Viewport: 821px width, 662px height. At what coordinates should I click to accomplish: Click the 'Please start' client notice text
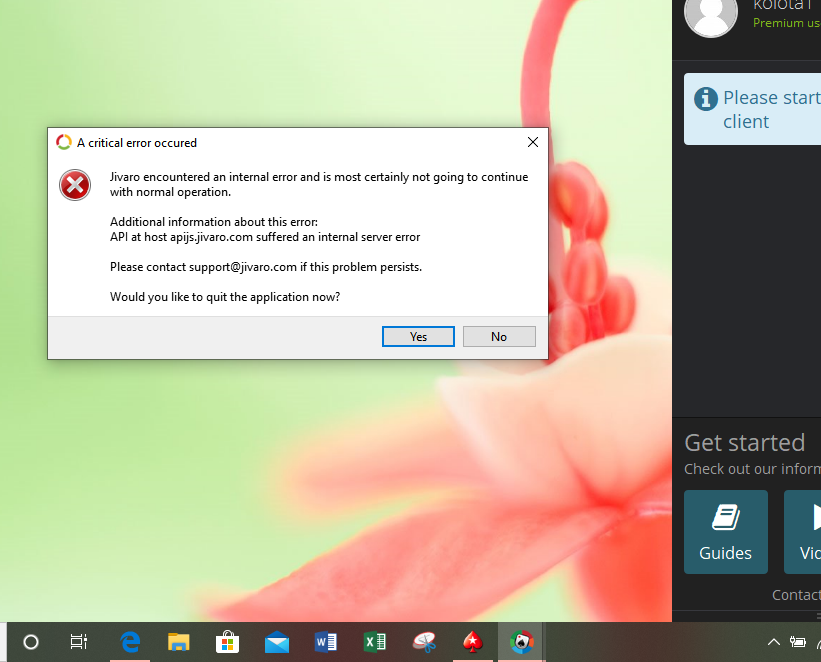click(772, 109)
